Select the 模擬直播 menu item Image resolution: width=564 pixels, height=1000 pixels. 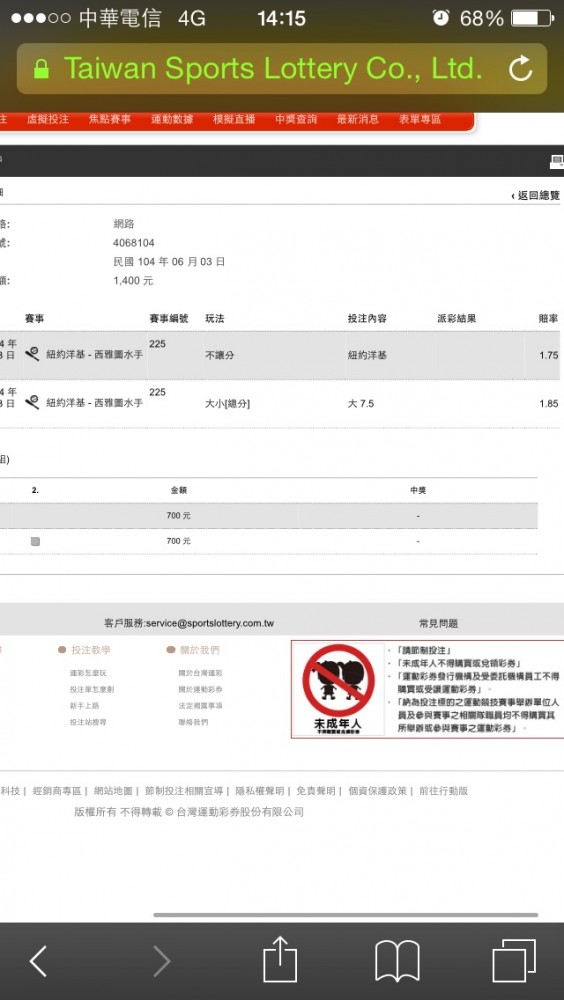234,119
